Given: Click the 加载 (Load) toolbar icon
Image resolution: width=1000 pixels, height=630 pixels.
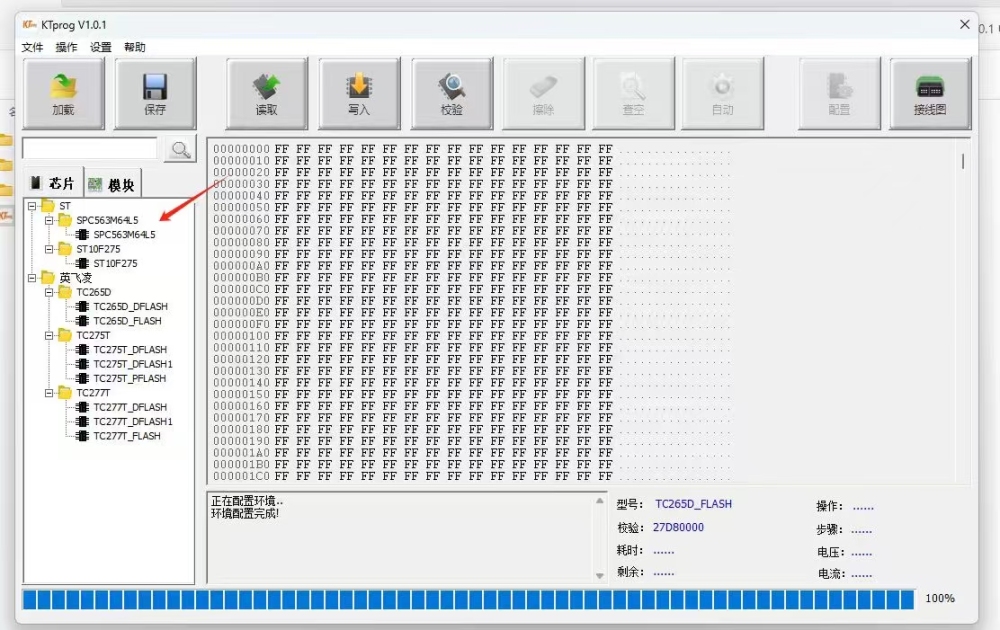Looking at the screenshot, I should coord(63,92).
